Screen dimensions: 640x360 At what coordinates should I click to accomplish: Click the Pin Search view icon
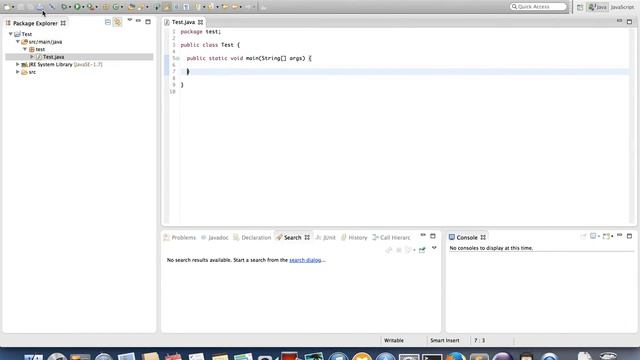point(422,250)
